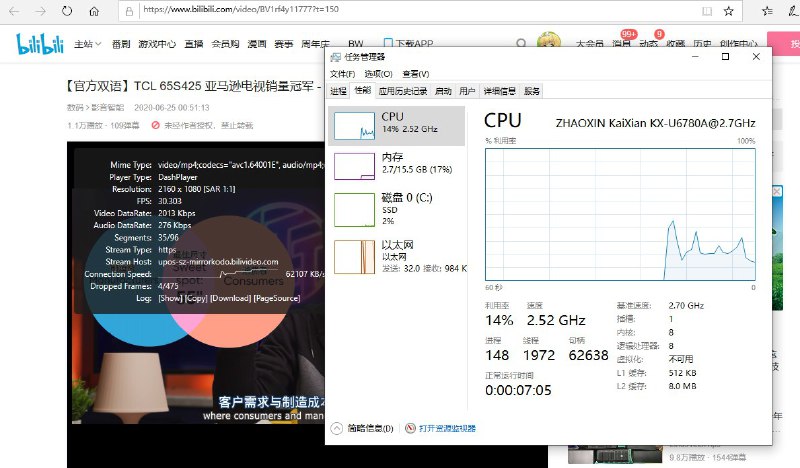Switch to the 启动 tab
The width and height of the screenshot is (800, 468).
coord(443,91)
